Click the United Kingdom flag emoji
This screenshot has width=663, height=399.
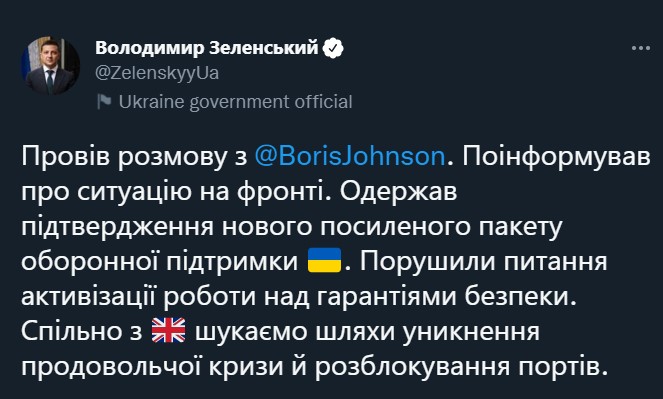pyautogui.click(x=168, y=330)
